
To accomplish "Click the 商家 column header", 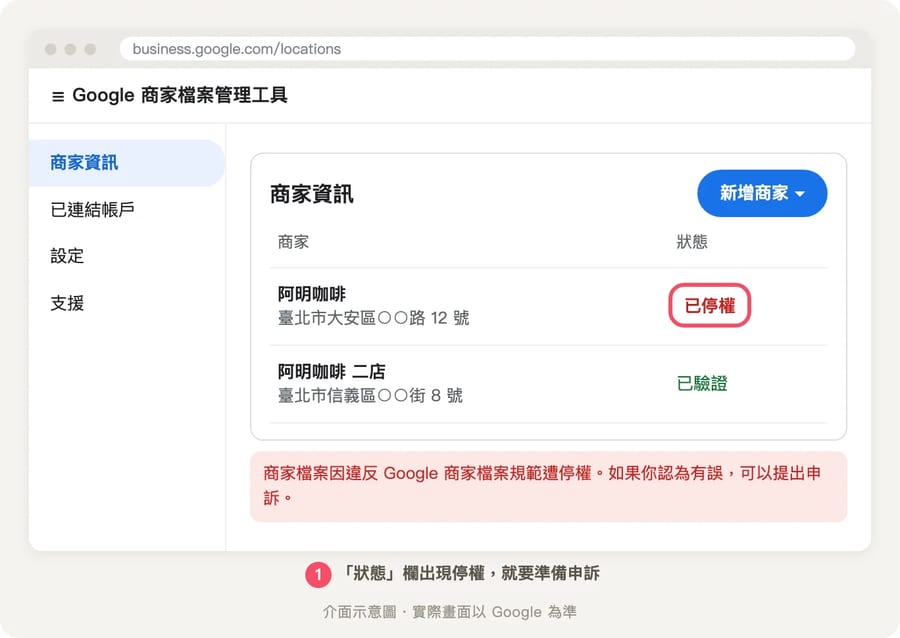I will (x=293, y=242).
